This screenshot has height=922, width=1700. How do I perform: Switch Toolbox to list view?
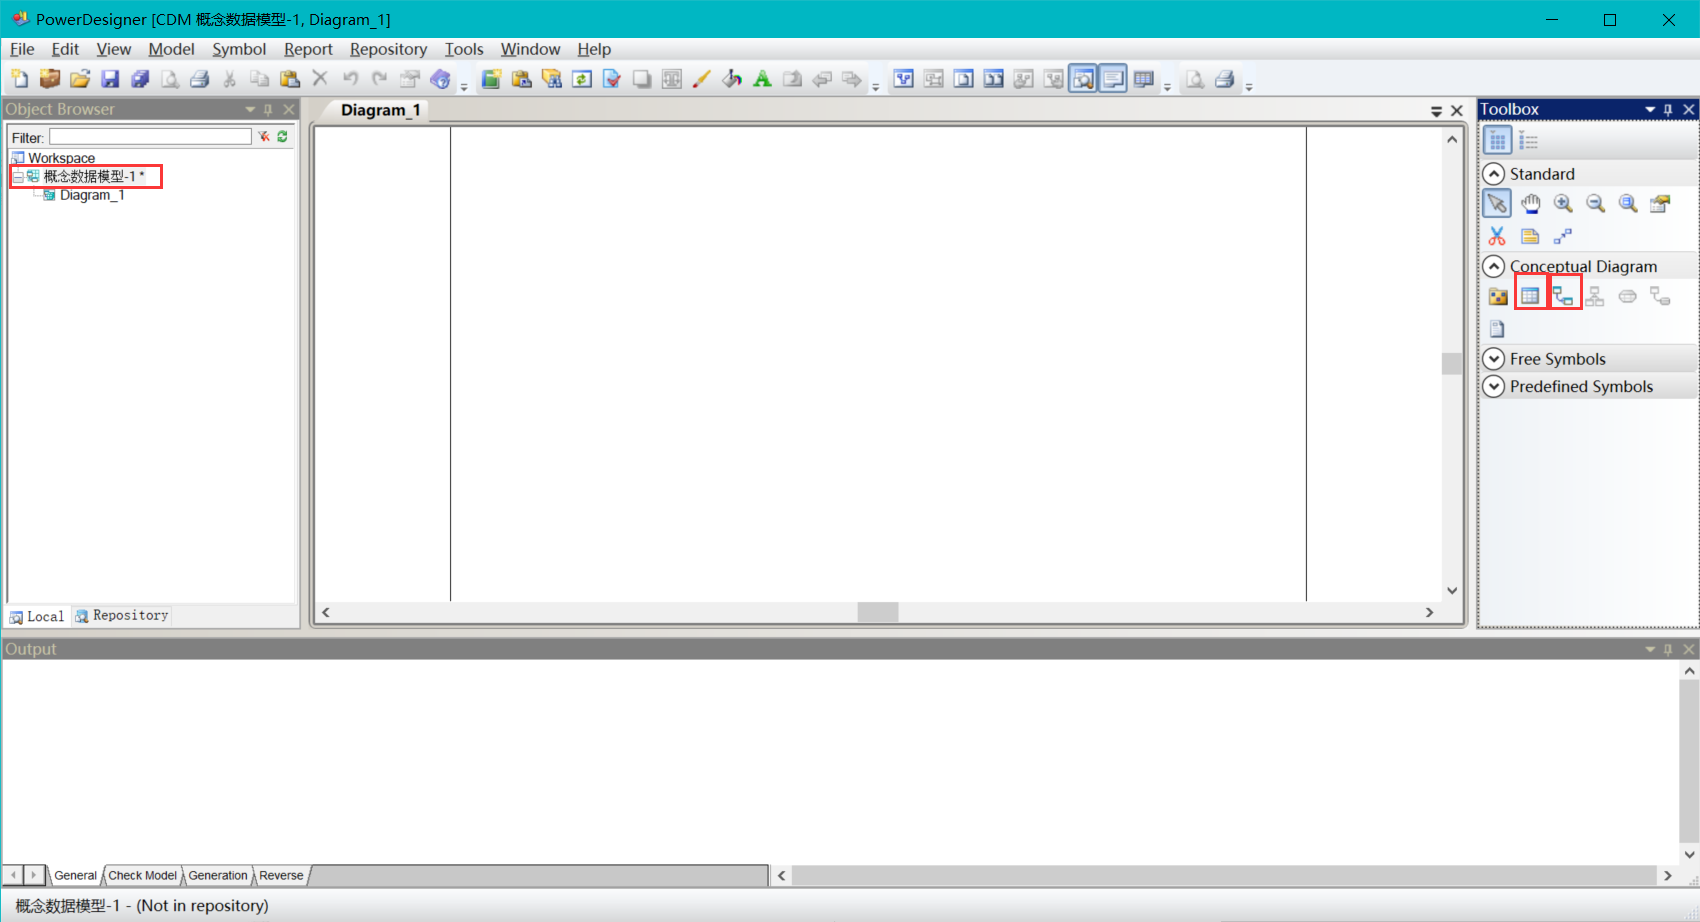coord(1528,141)
